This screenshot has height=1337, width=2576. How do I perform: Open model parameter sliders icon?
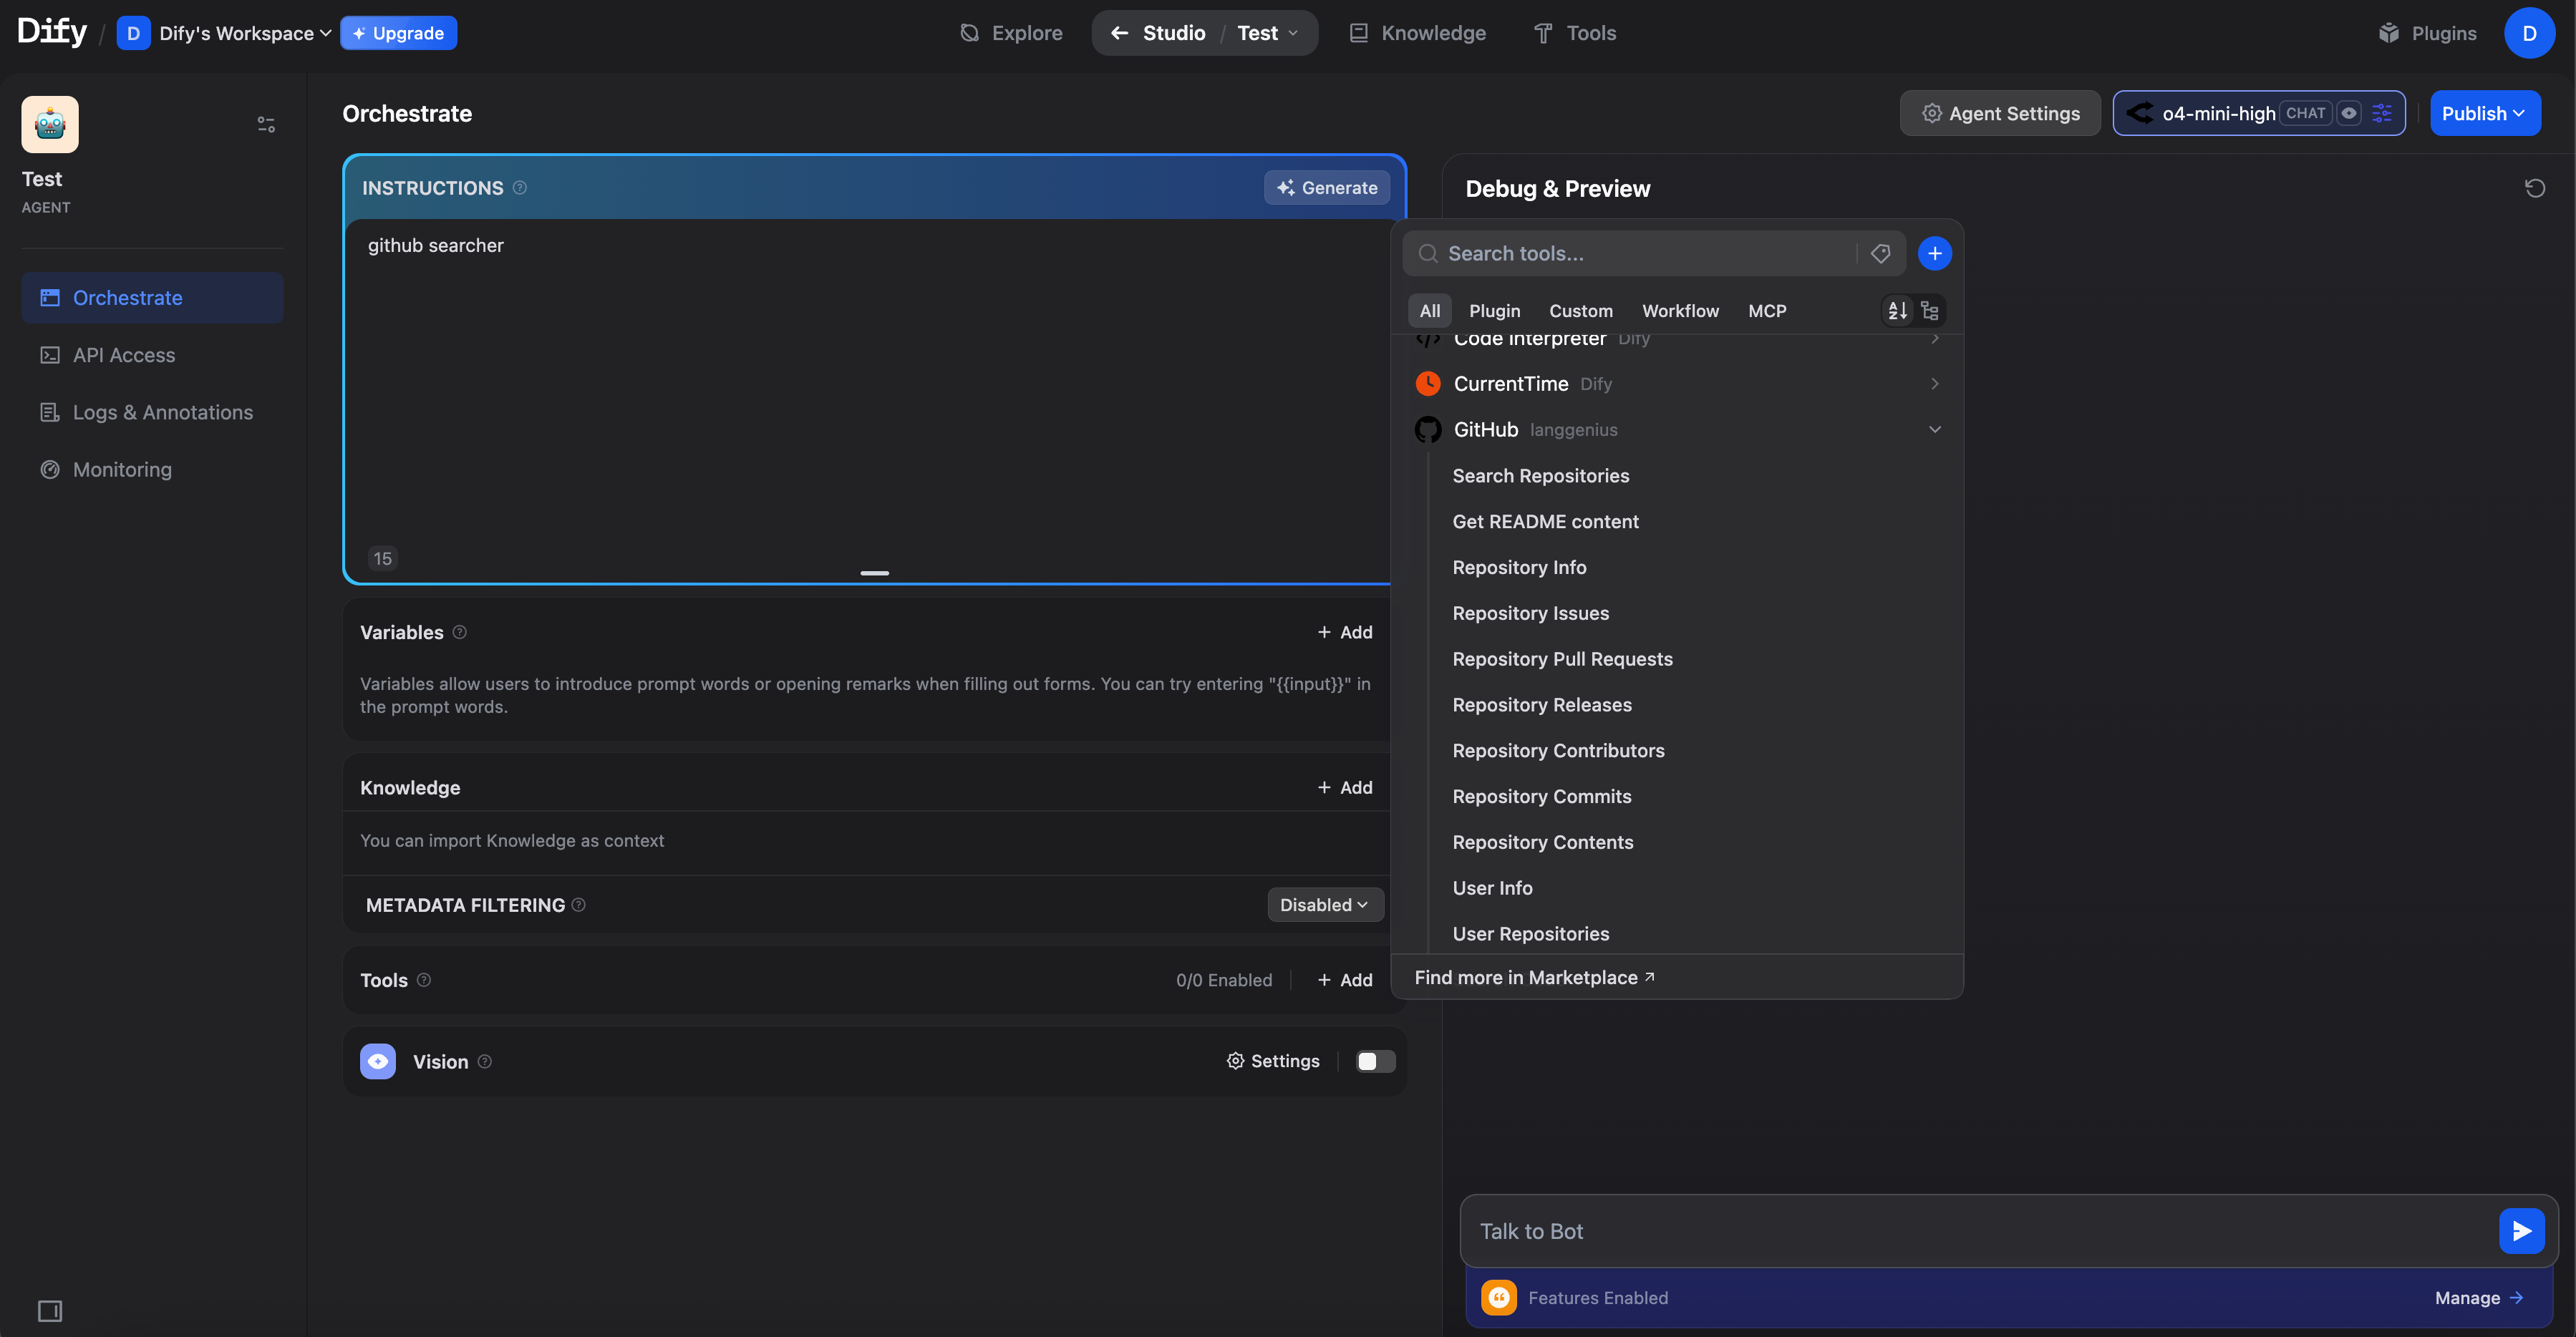pos(2382,113)
